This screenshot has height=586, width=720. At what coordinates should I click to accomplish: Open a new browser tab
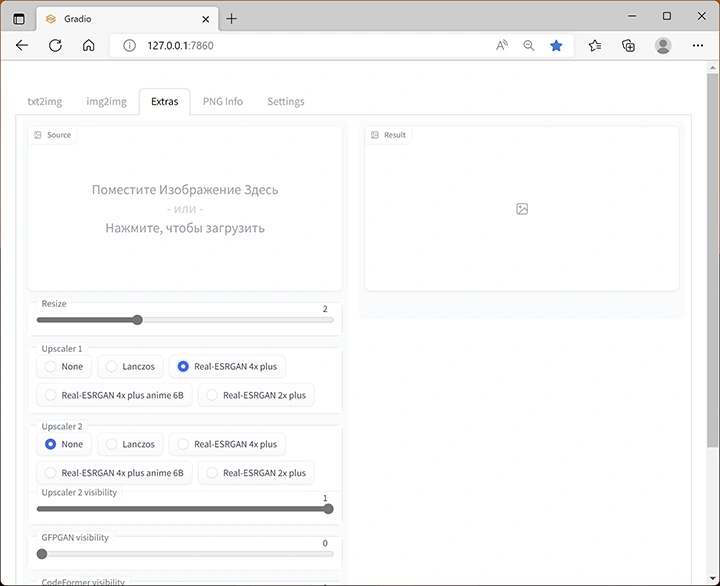click(x=231, y=19)
